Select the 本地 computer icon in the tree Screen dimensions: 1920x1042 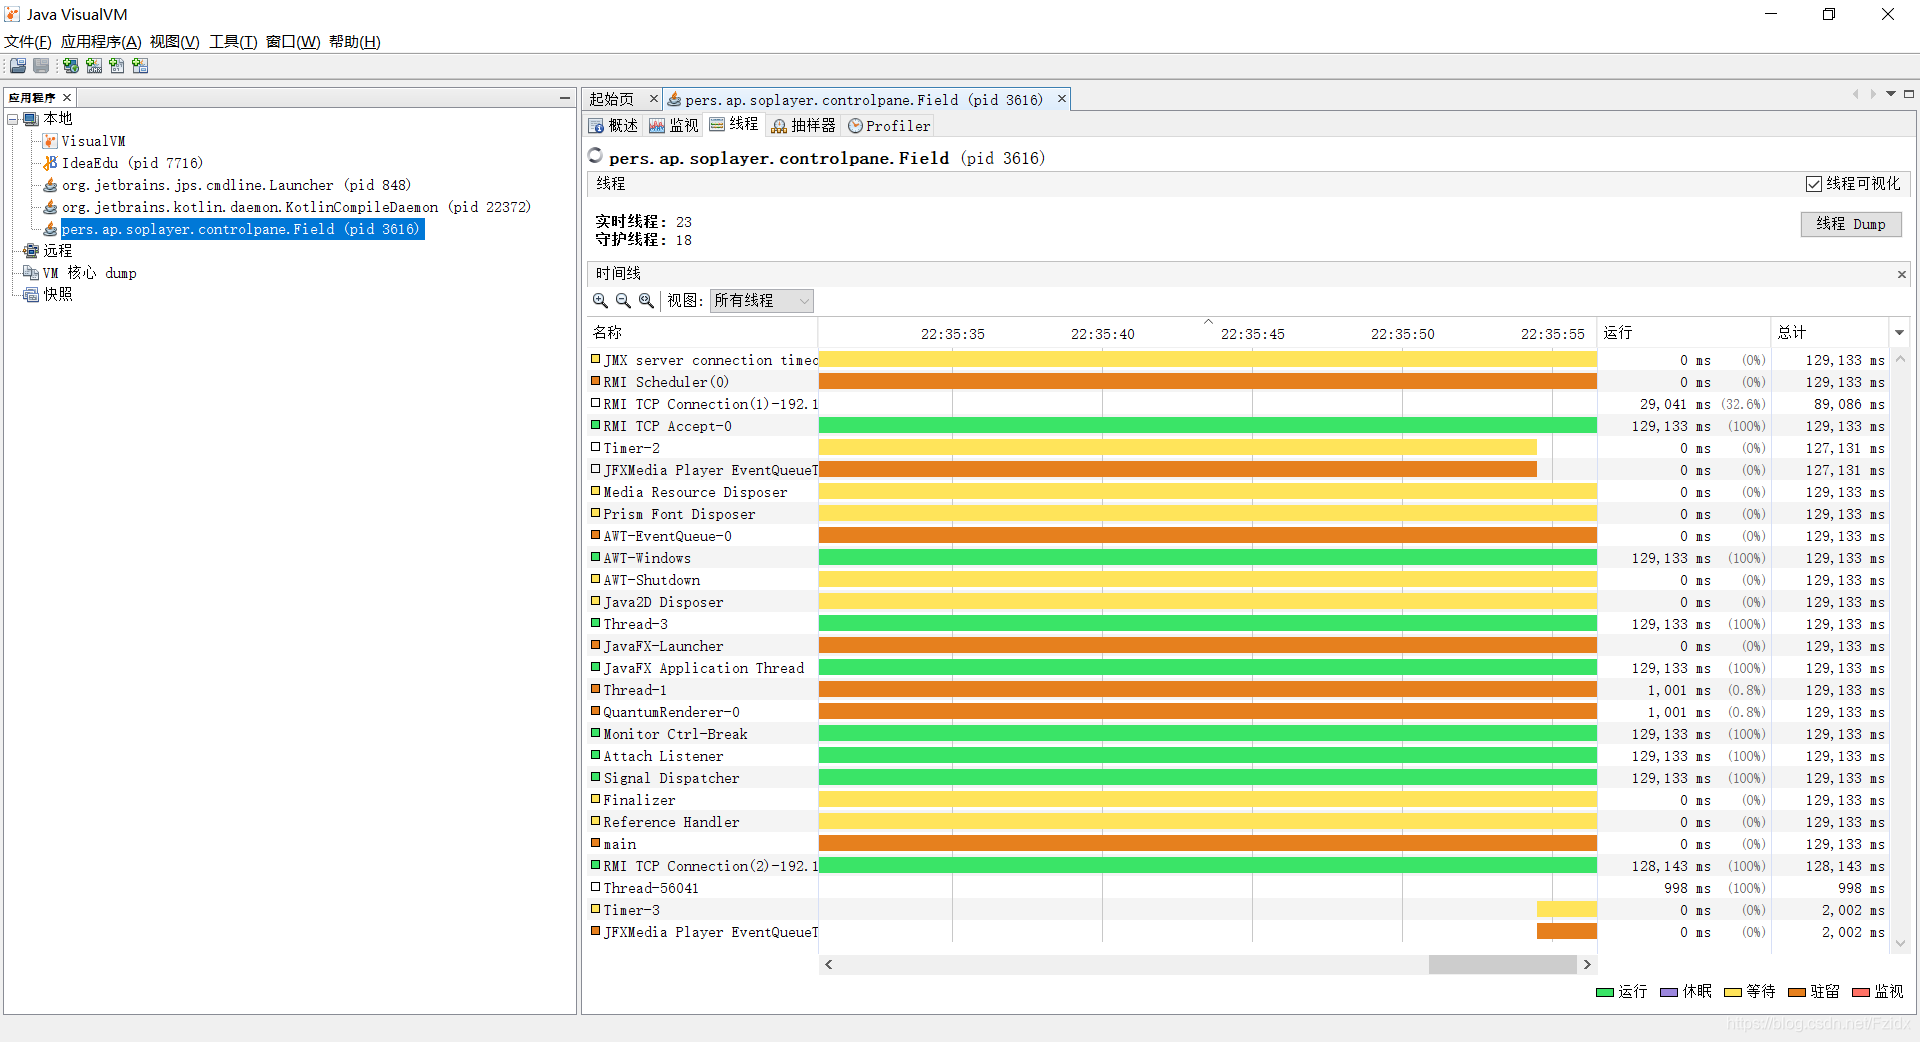[31, 119]
